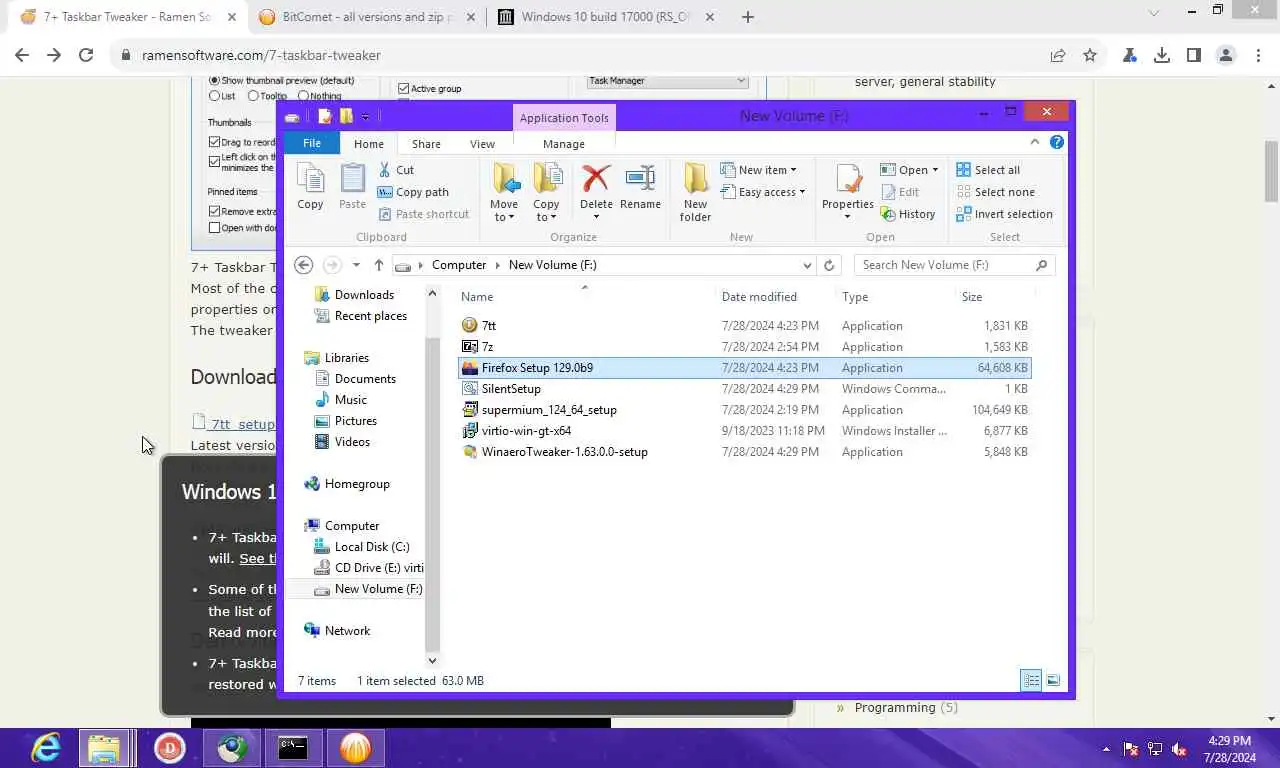
Task: Switch to the Share ribbon tab
Action: (x=426, y=144)
